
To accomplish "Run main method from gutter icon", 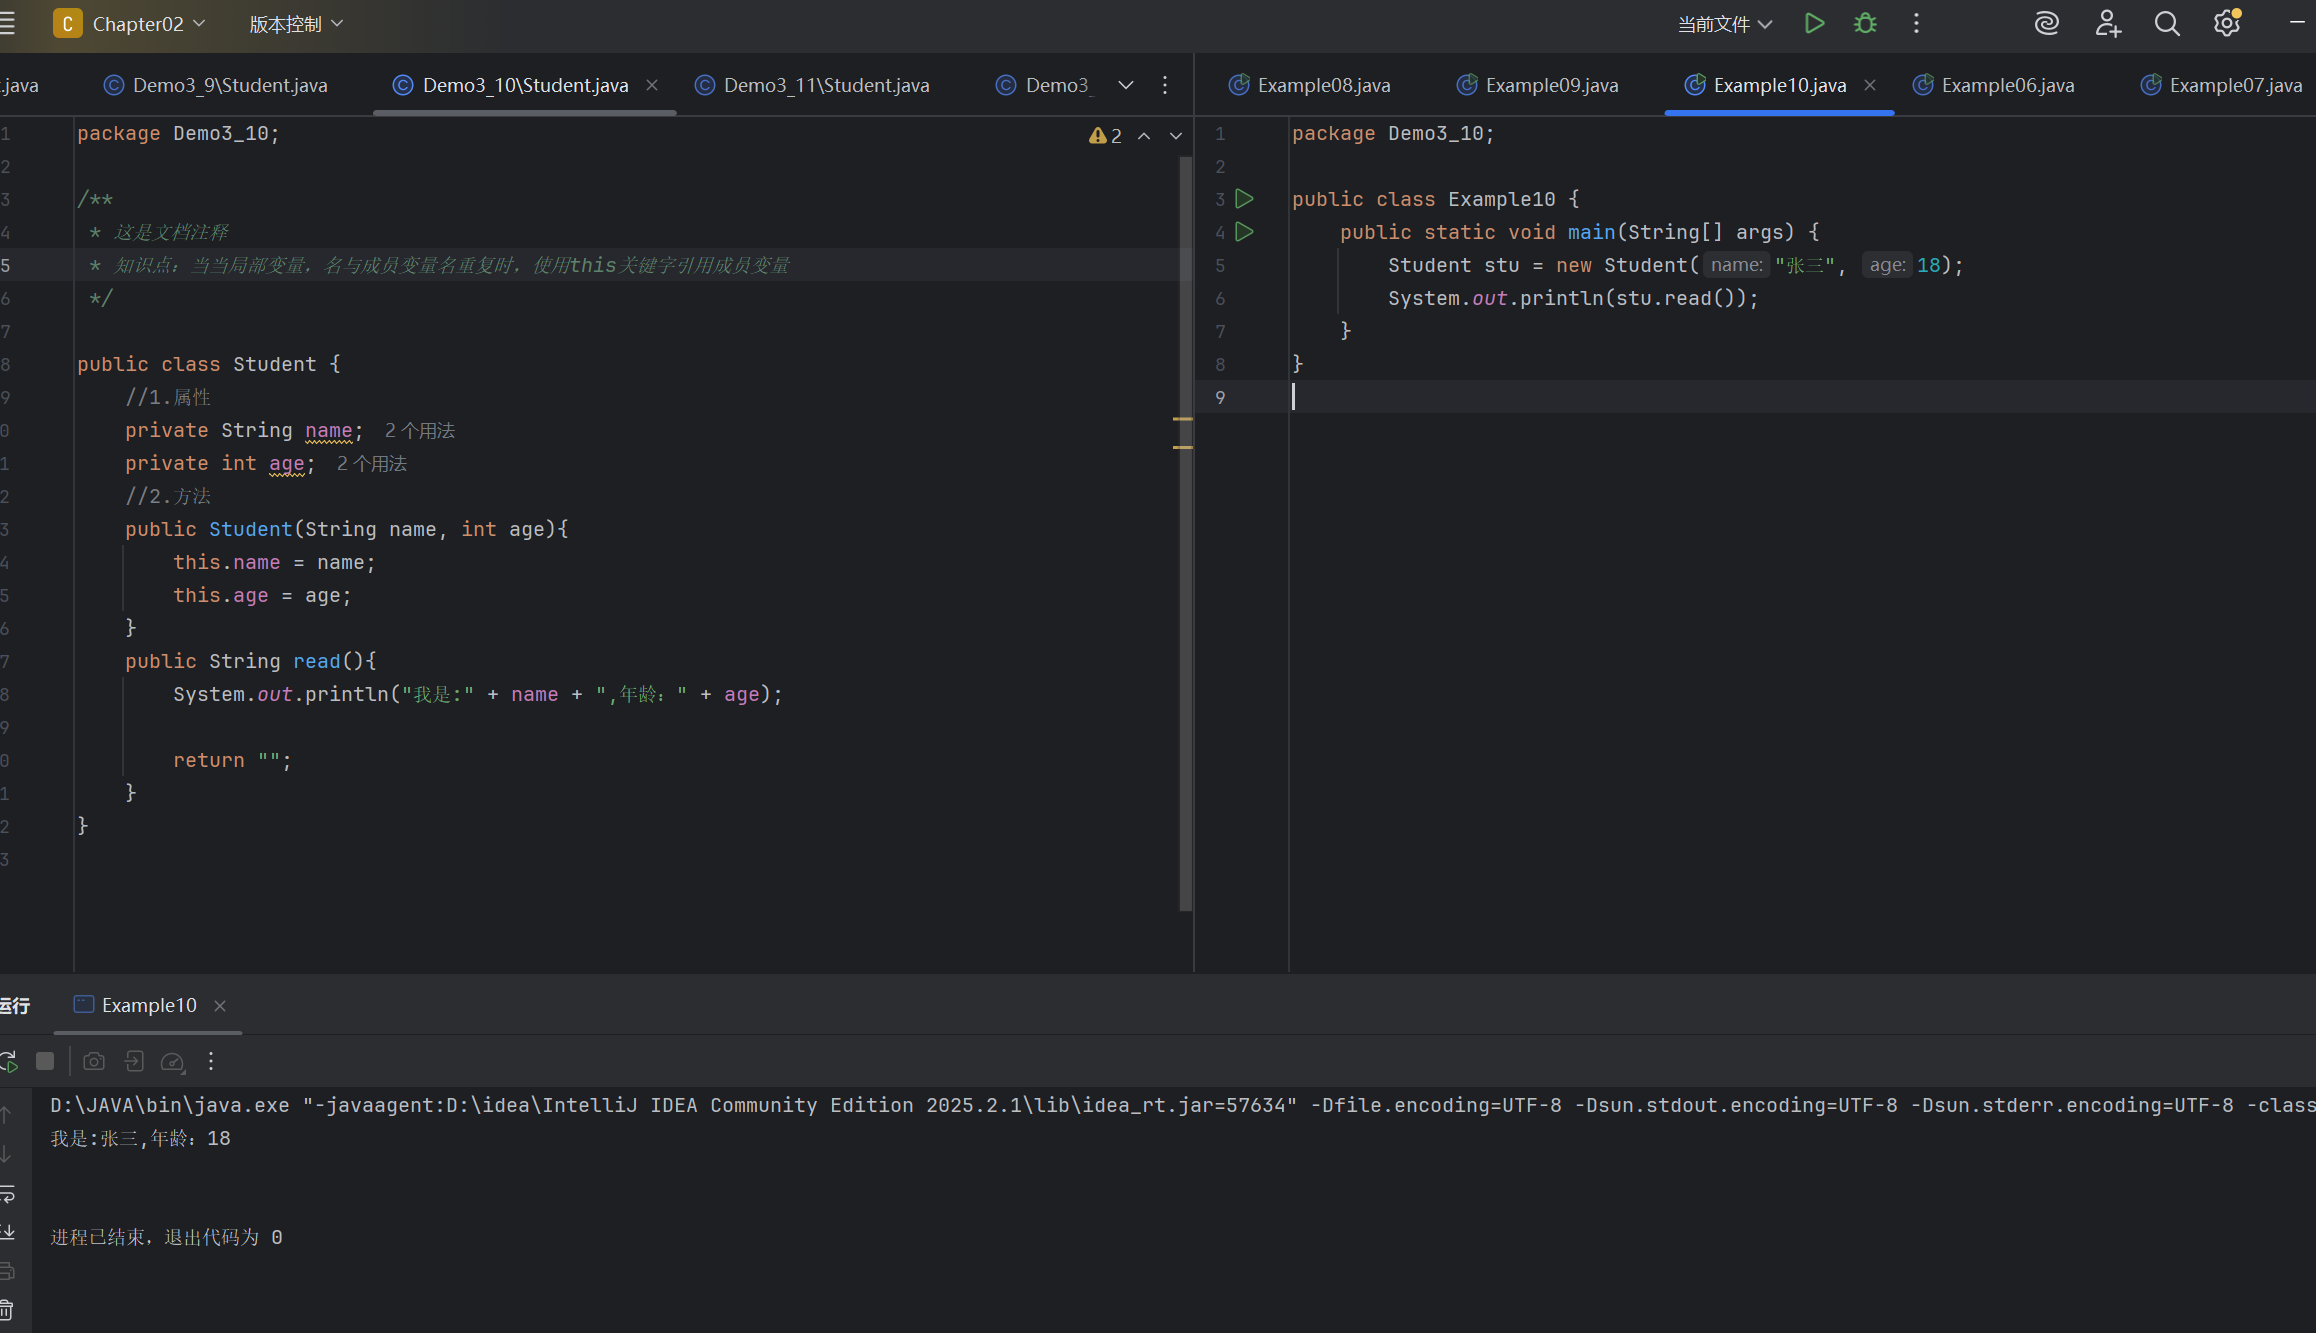I will pyautogui.click(x=1245, y=232).
